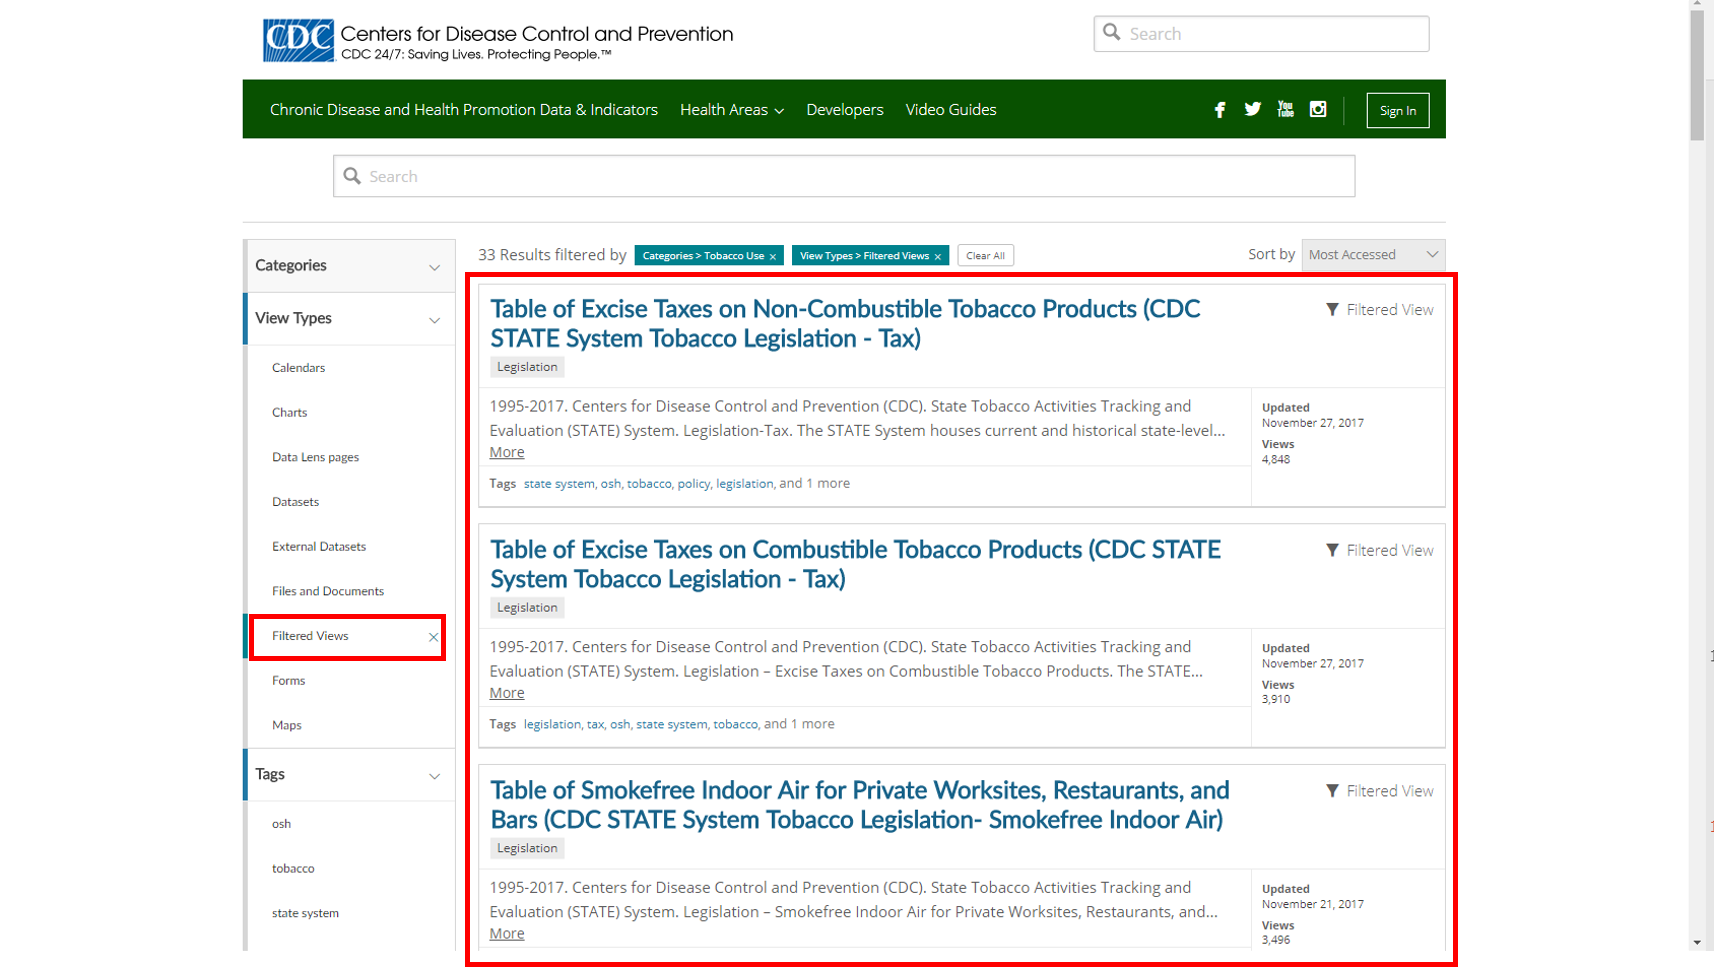Click the CDC logo
The width and height of the screenshot is (1714, 967).
(298, 40)
